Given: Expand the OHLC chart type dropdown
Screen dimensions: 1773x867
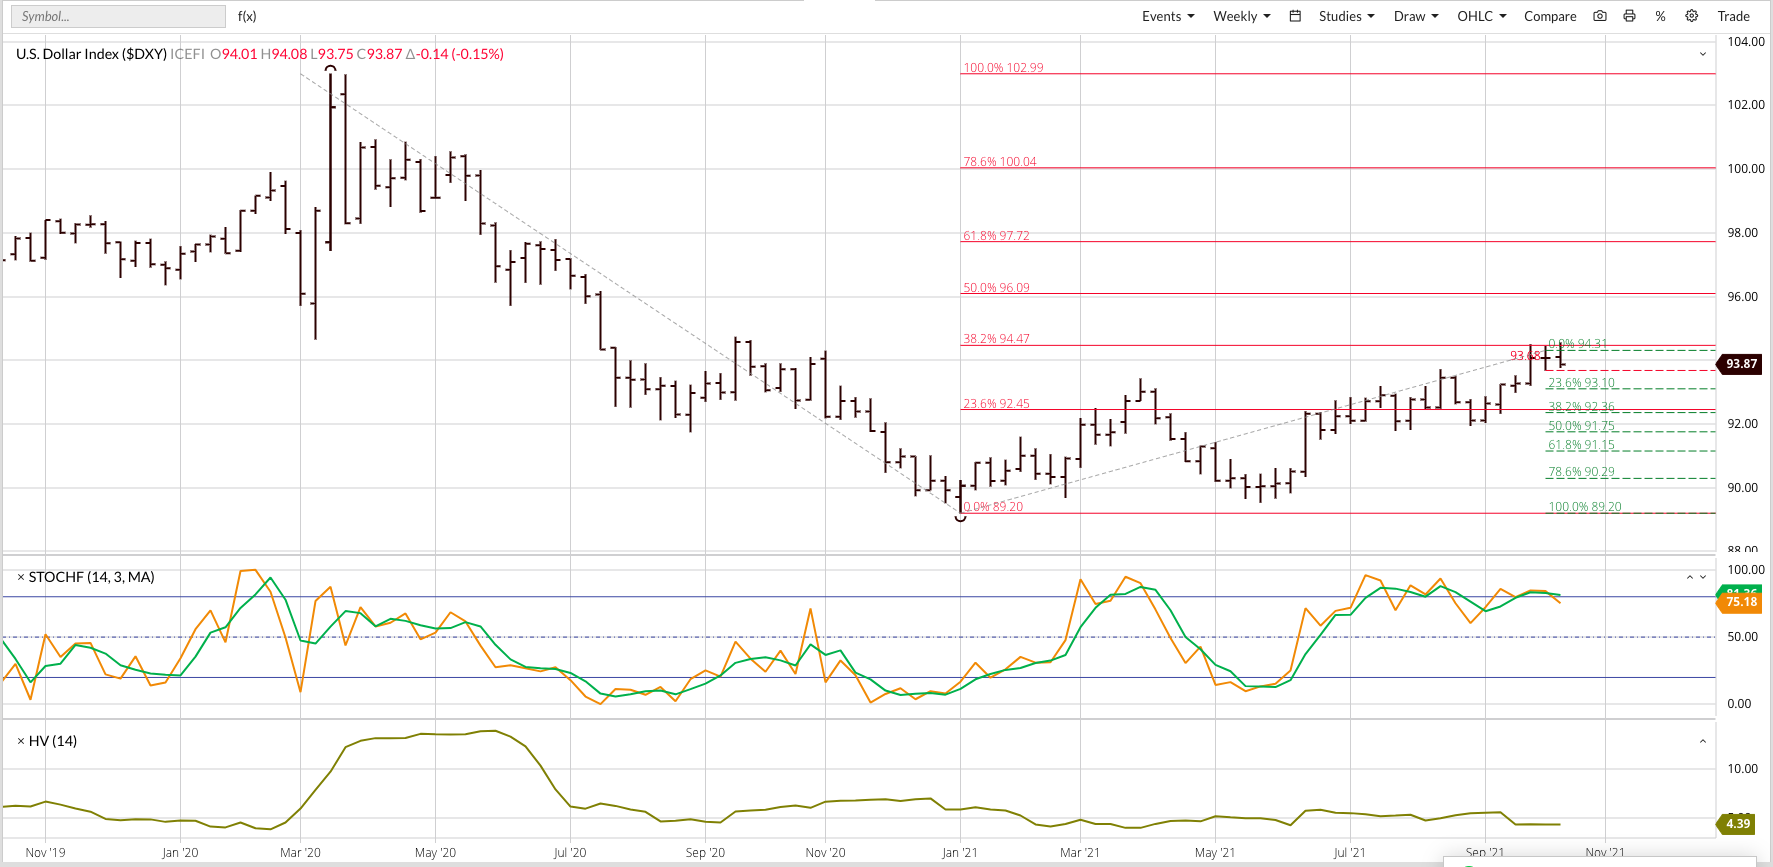Looking at the screenshot, I should (x=1481, y=16).
